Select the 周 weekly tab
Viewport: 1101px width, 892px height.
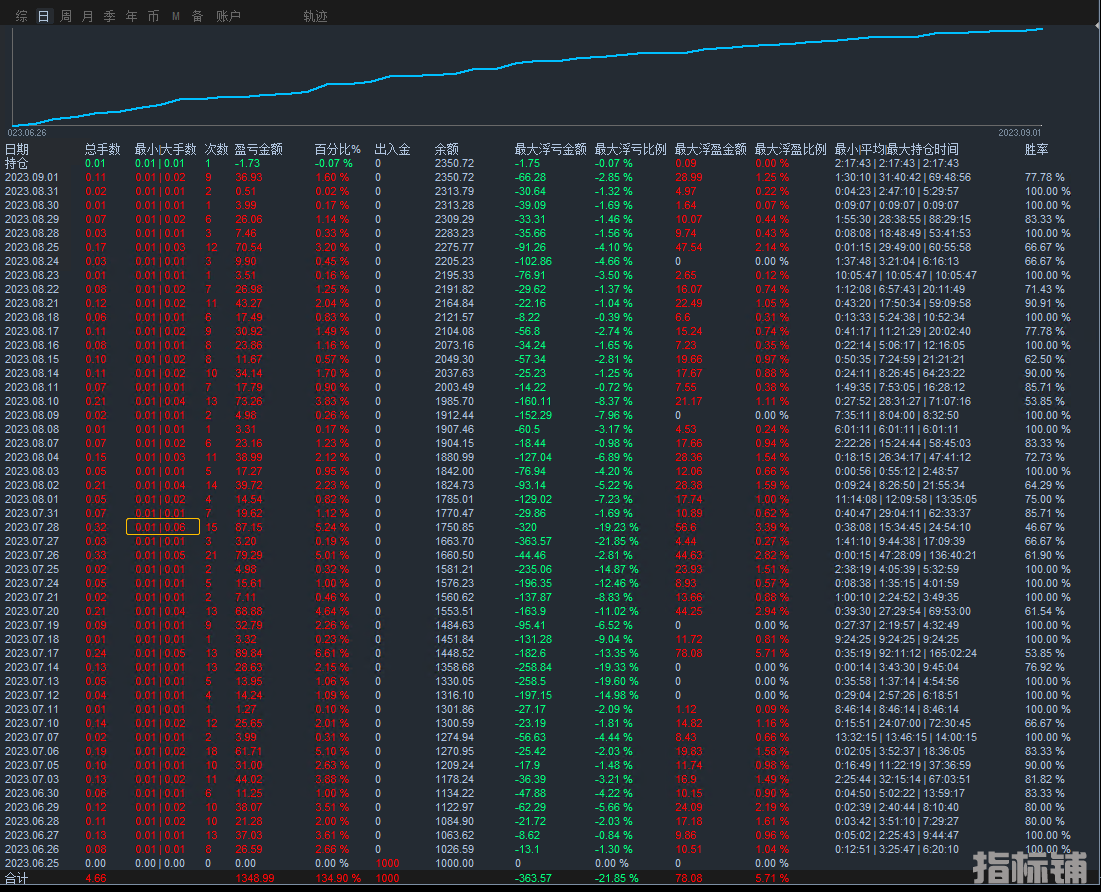[x=66, y=16]
